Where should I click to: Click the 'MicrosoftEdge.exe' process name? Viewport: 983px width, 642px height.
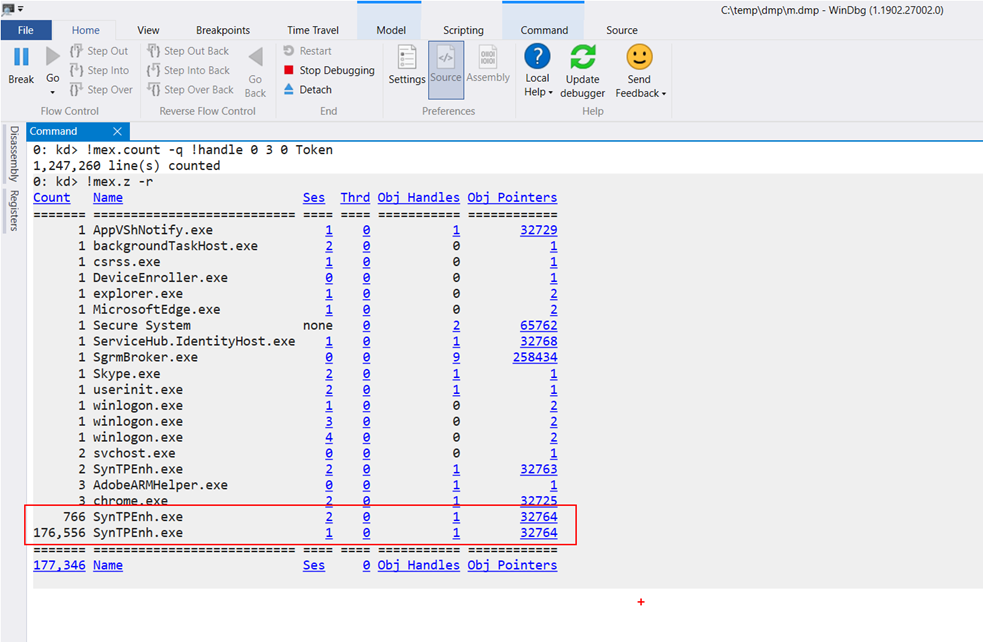click(x=157, y=309)
